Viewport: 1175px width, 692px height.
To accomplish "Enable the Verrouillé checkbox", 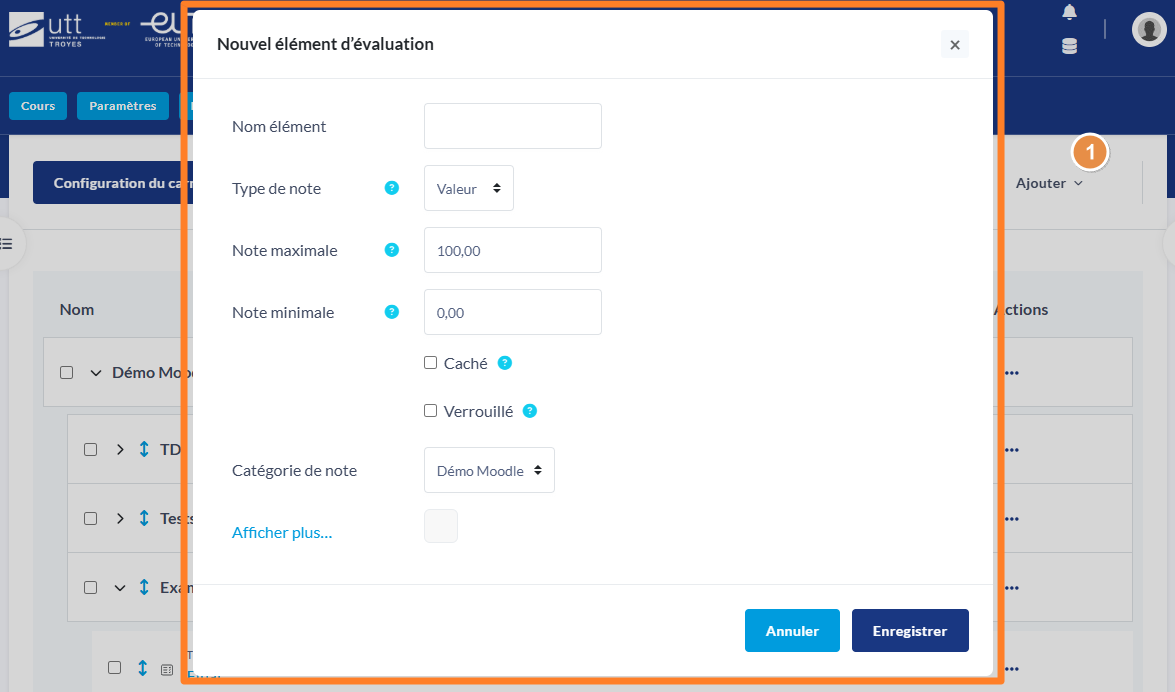I will pos(430,411).
